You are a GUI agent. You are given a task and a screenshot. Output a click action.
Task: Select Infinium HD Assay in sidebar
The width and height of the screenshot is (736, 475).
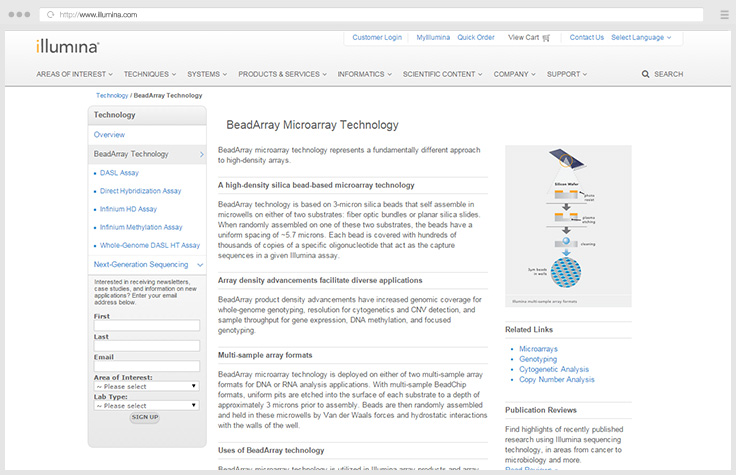128,209
